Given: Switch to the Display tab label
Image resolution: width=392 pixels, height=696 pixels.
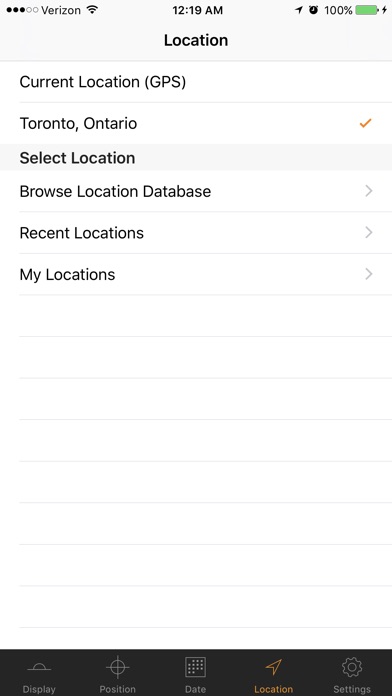Looking at the screenshot, I should tap(39, 689).
